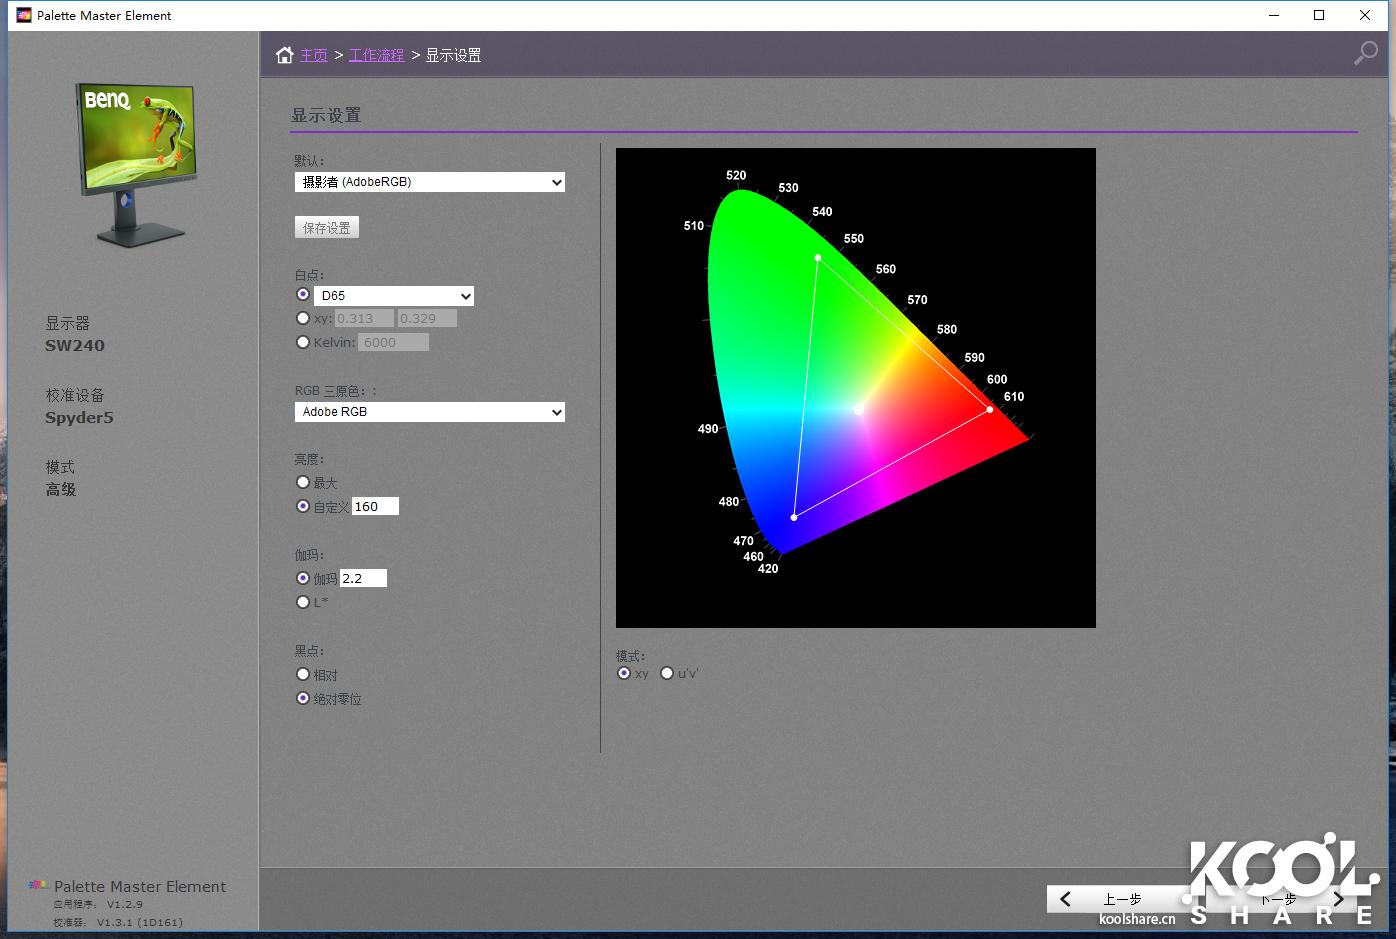Click the home icon in breadcrumb
1396x939 pixels.
(x=285, y=55)
